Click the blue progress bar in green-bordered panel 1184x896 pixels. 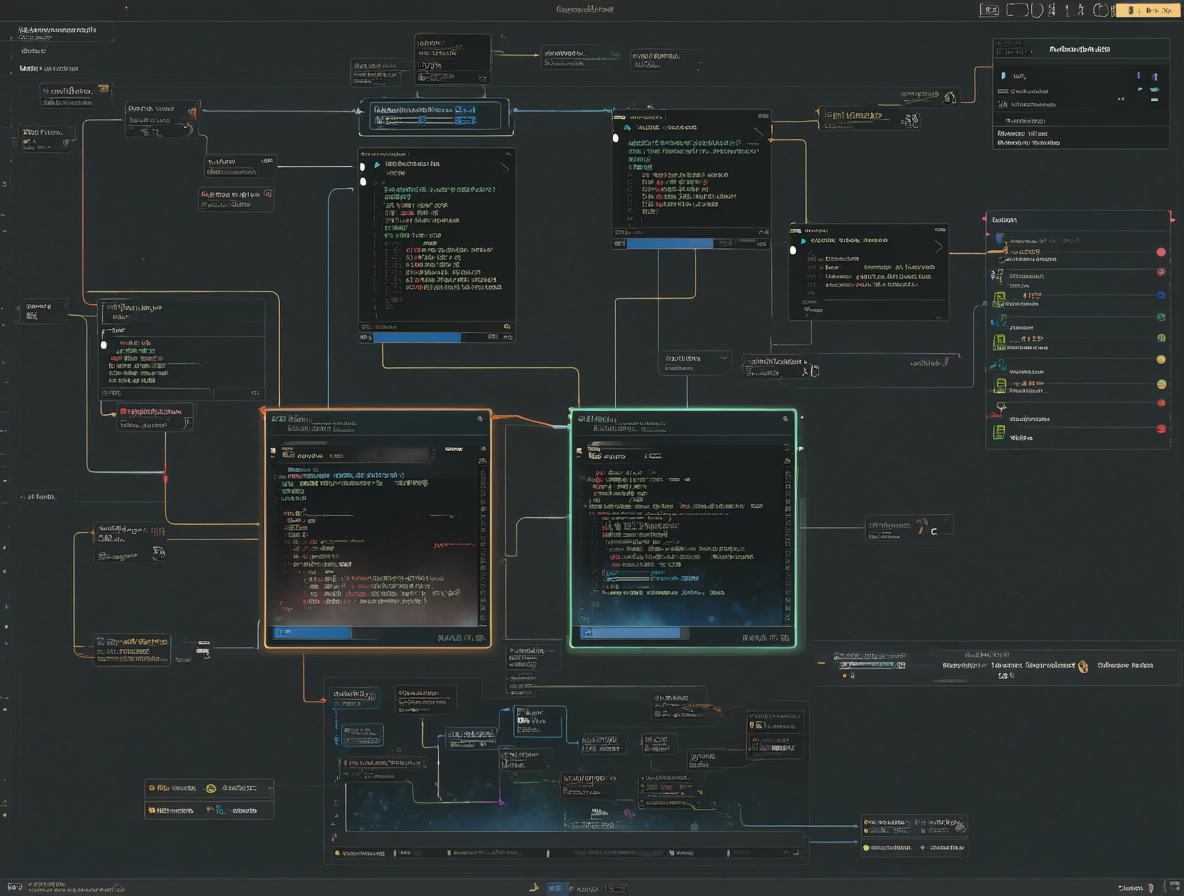pos(629,633)
